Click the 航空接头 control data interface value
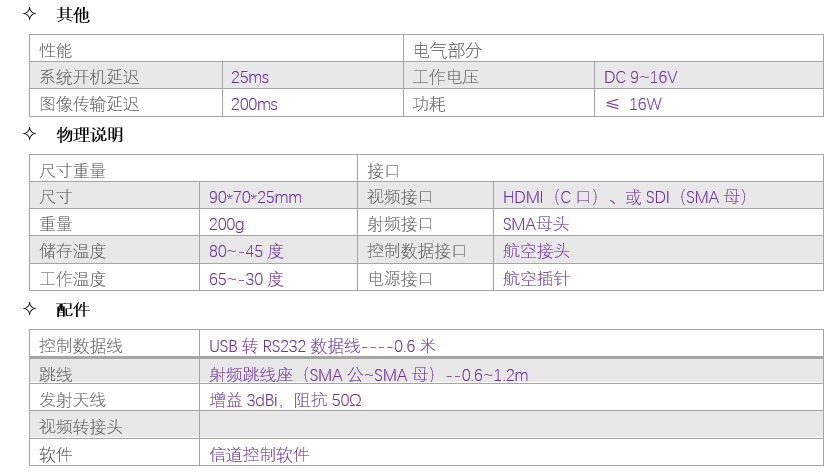Screen dimensions: 829x474 [x=536, y=251]
